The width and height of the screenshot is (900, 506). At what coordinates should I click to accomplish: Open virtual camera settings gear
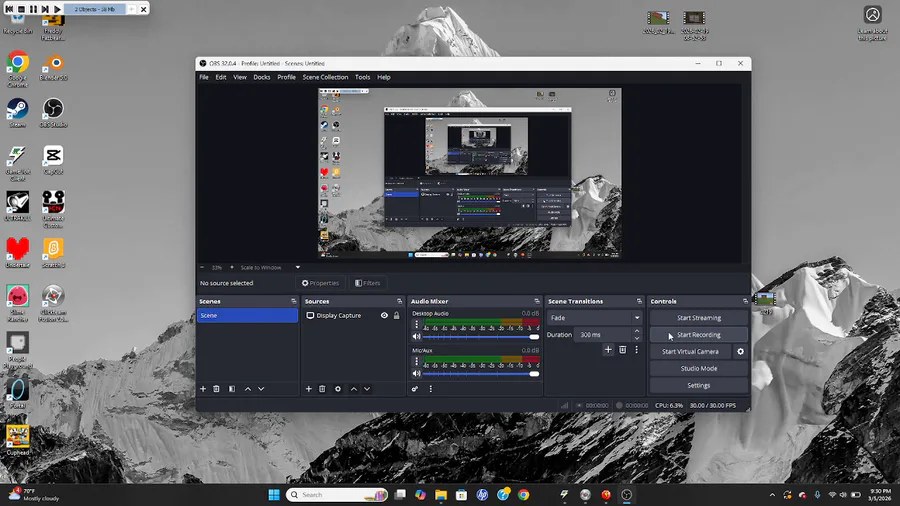pos(740,352)
